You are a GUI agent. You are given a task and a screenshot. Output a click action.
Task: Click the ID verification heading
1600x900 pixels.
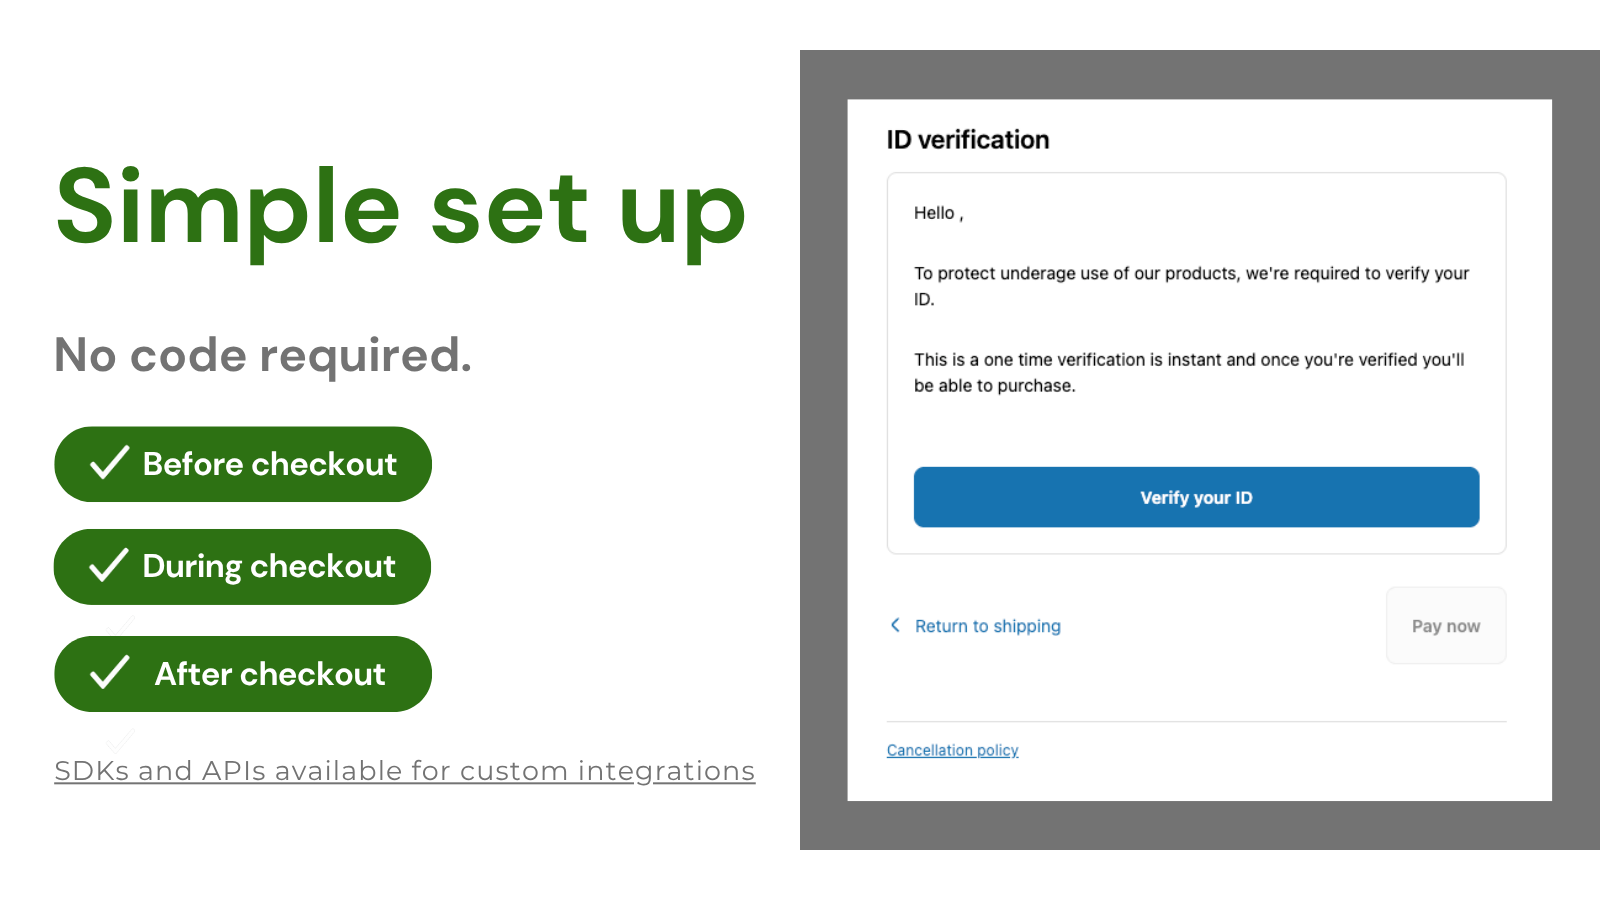coord(968,140)
